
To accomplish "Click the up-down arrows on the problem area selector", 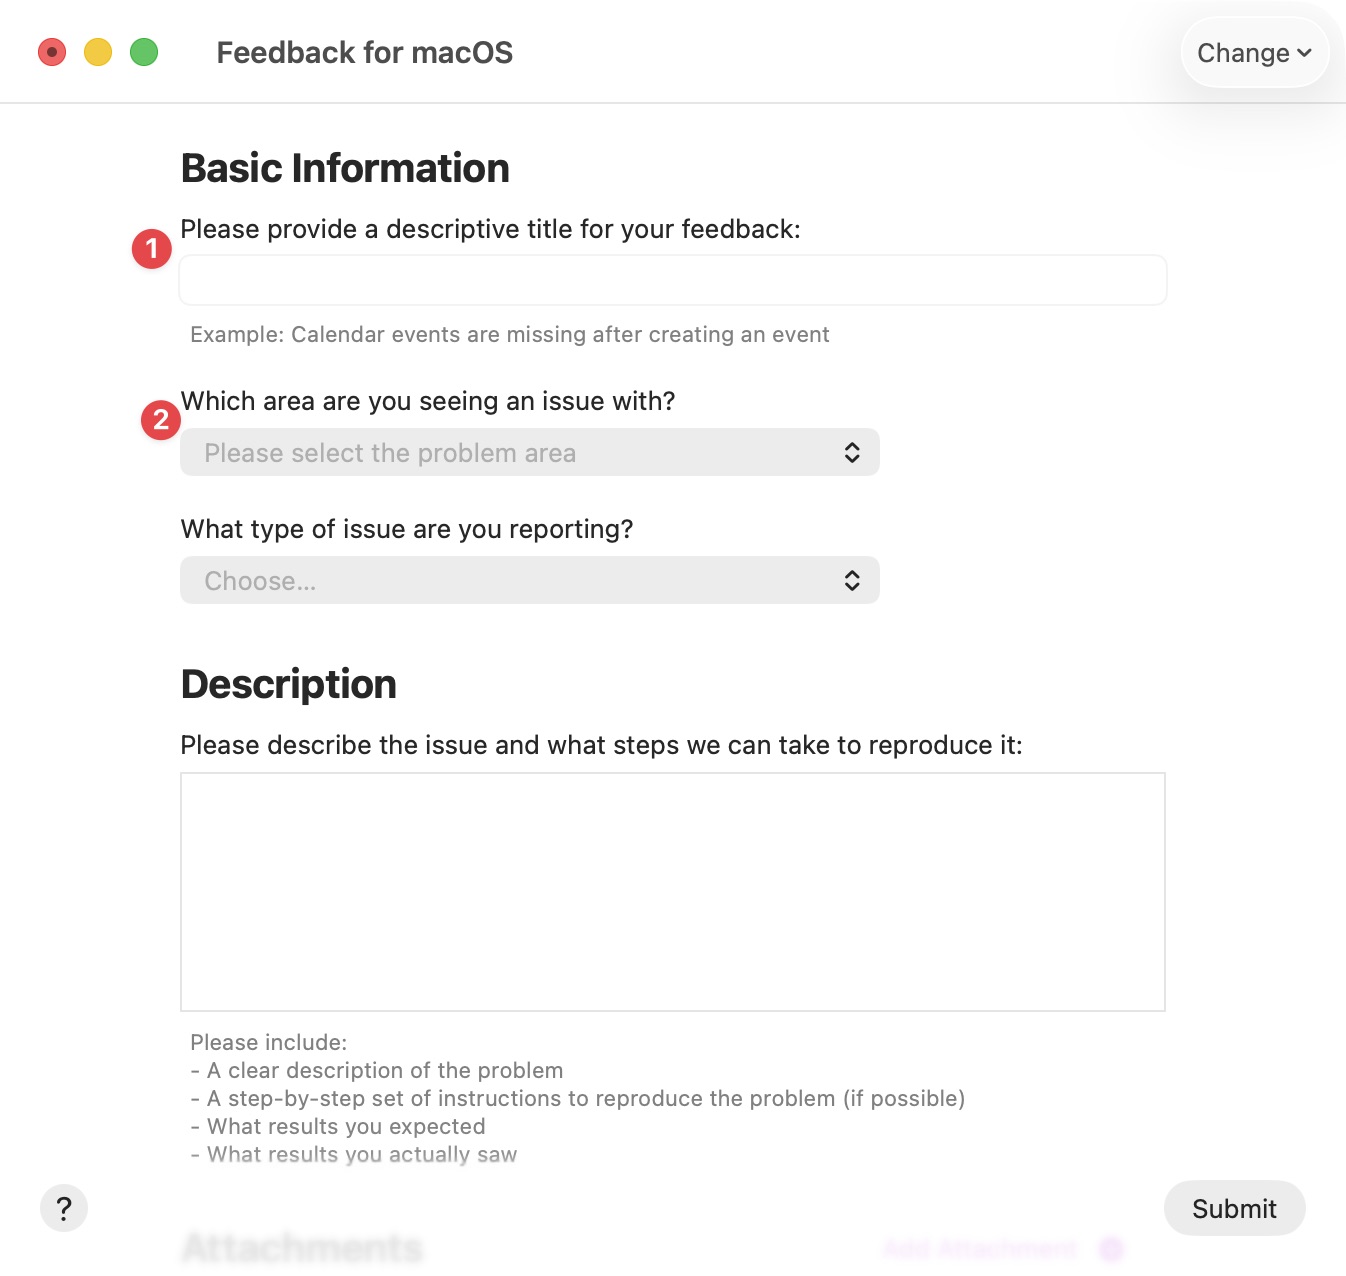I will pyautogui.click(x=852, y=452).
